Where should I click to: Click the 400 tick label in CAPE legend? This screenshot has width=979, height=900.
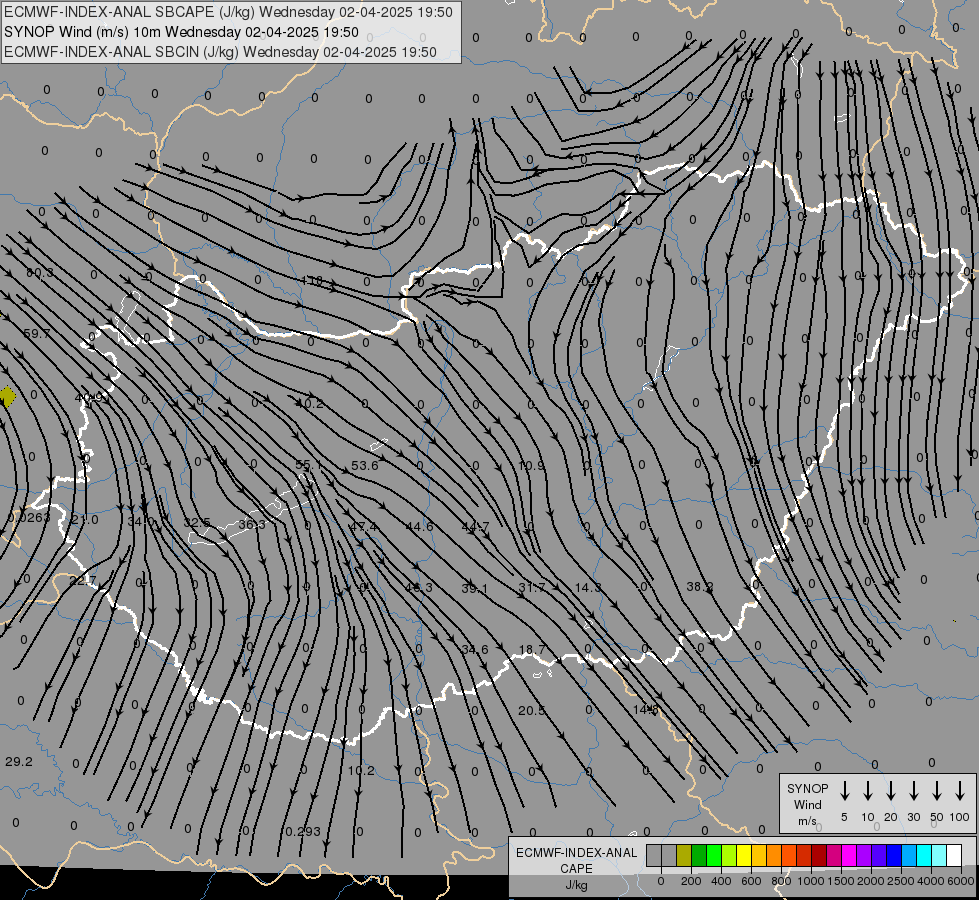point(721,881)
